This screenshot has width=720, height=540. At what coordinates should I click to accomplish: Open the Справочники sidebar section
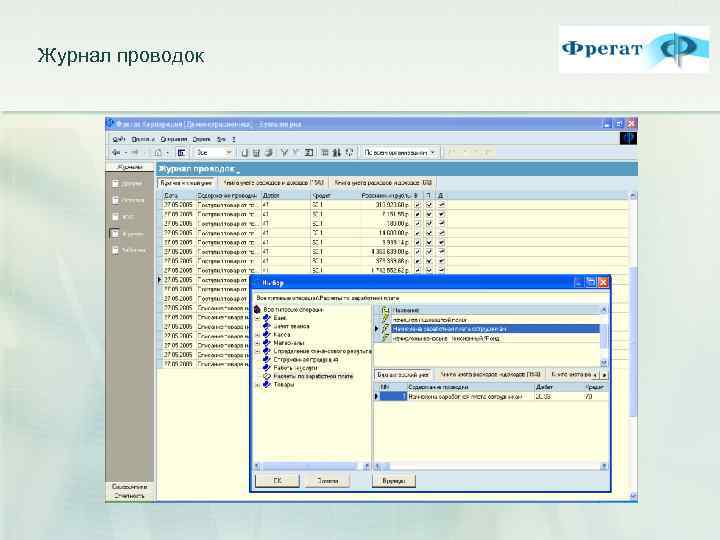coord(129,486)
